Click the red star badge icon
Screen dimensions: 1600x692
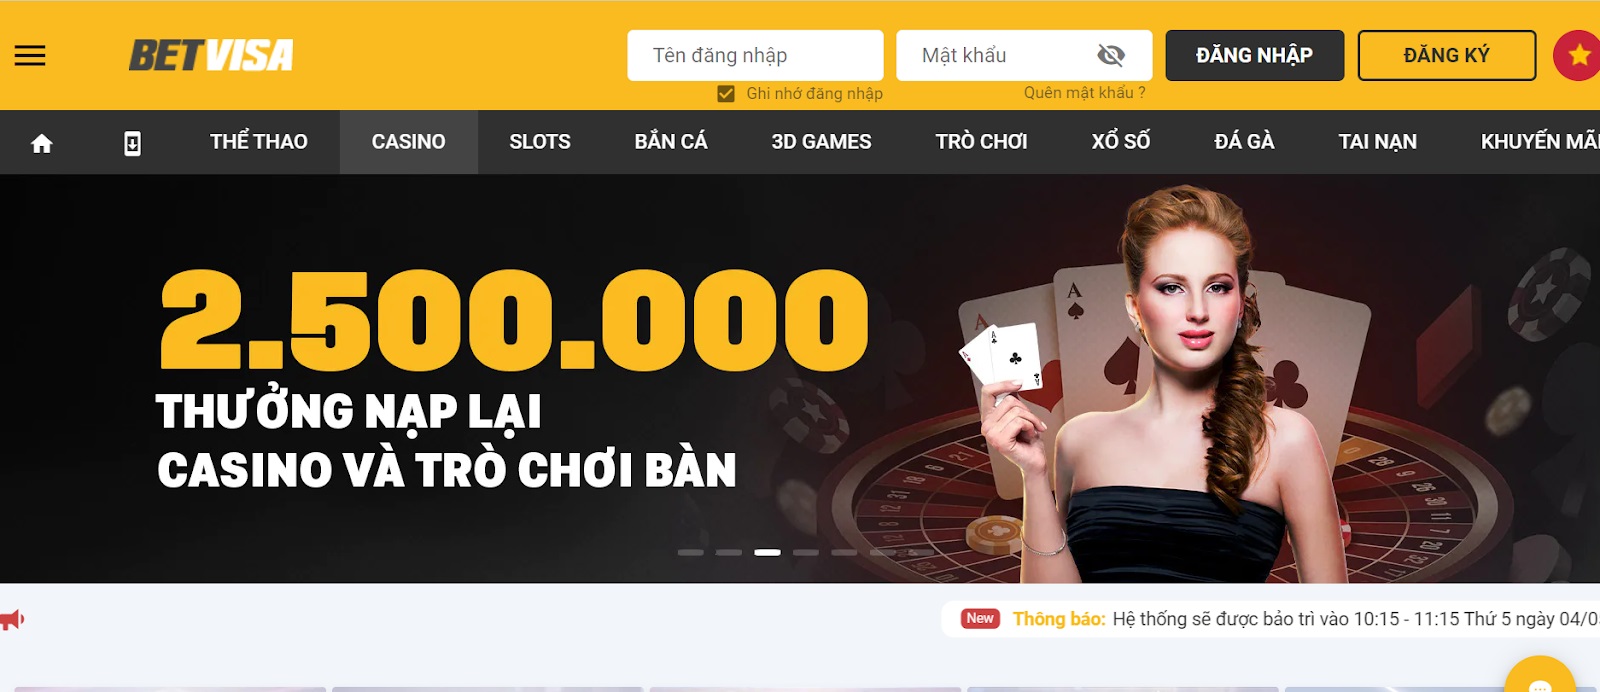[1578, 55]
